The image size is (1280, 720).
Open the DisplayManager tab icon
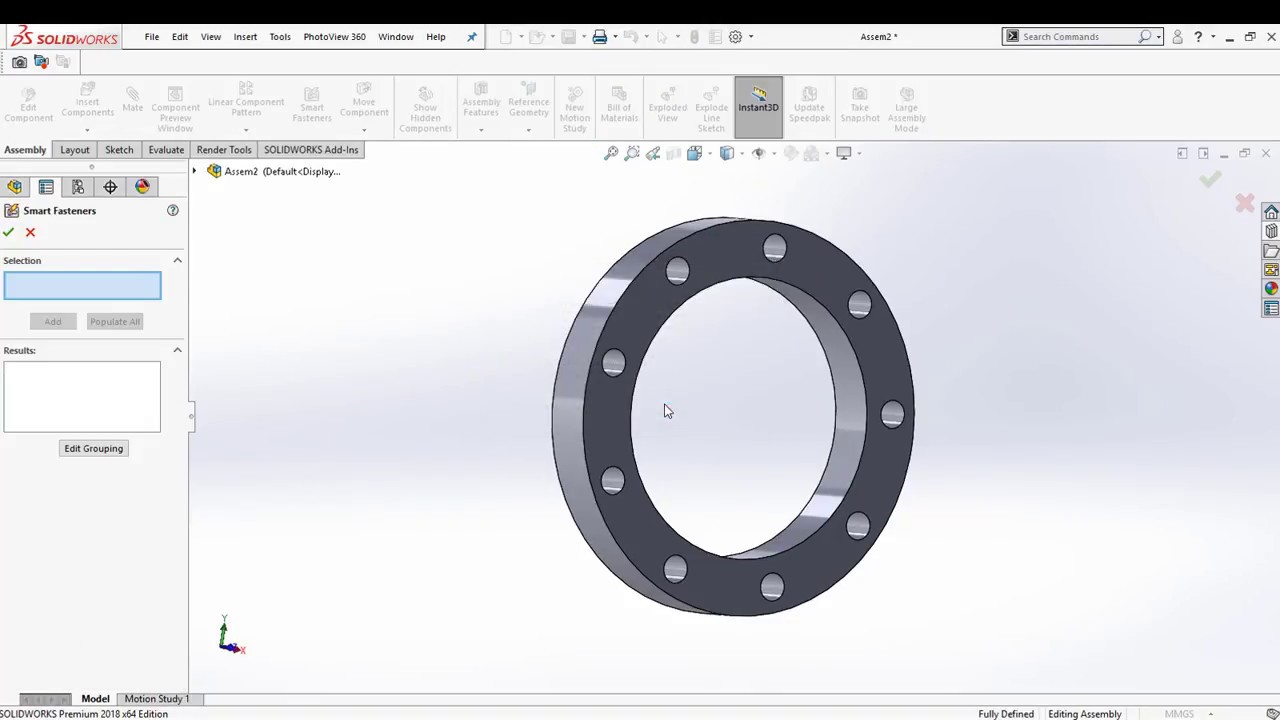click(142, 187)
